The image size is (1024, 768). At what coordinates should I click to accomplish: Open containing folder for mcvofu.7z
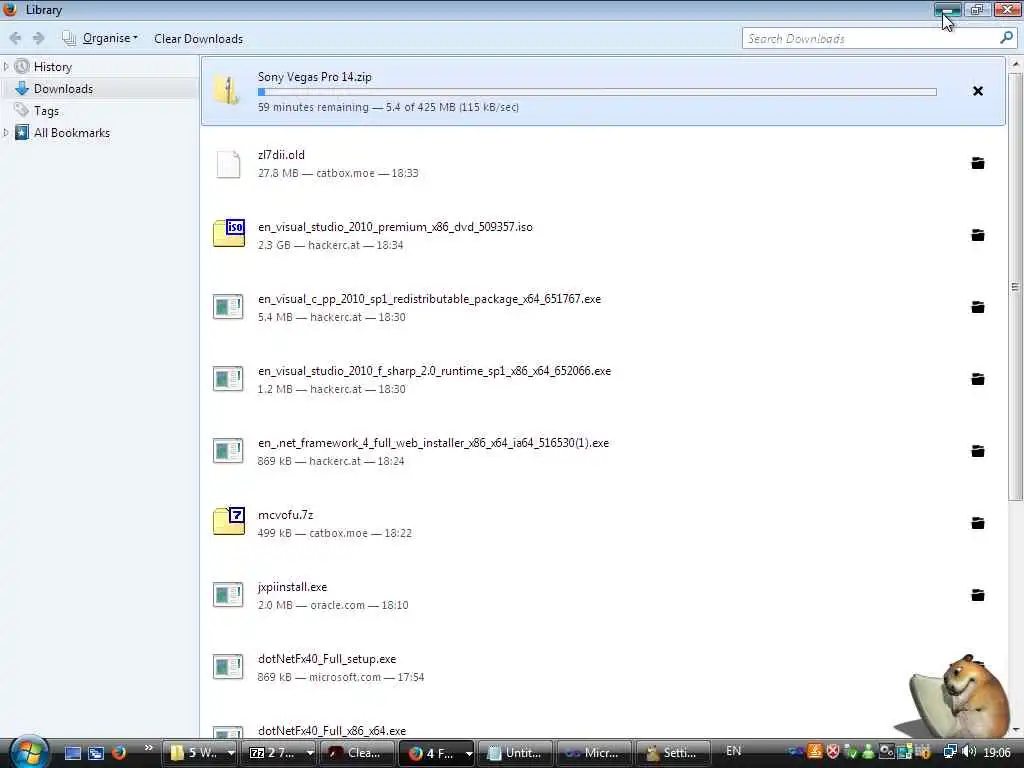coord(978,523)
